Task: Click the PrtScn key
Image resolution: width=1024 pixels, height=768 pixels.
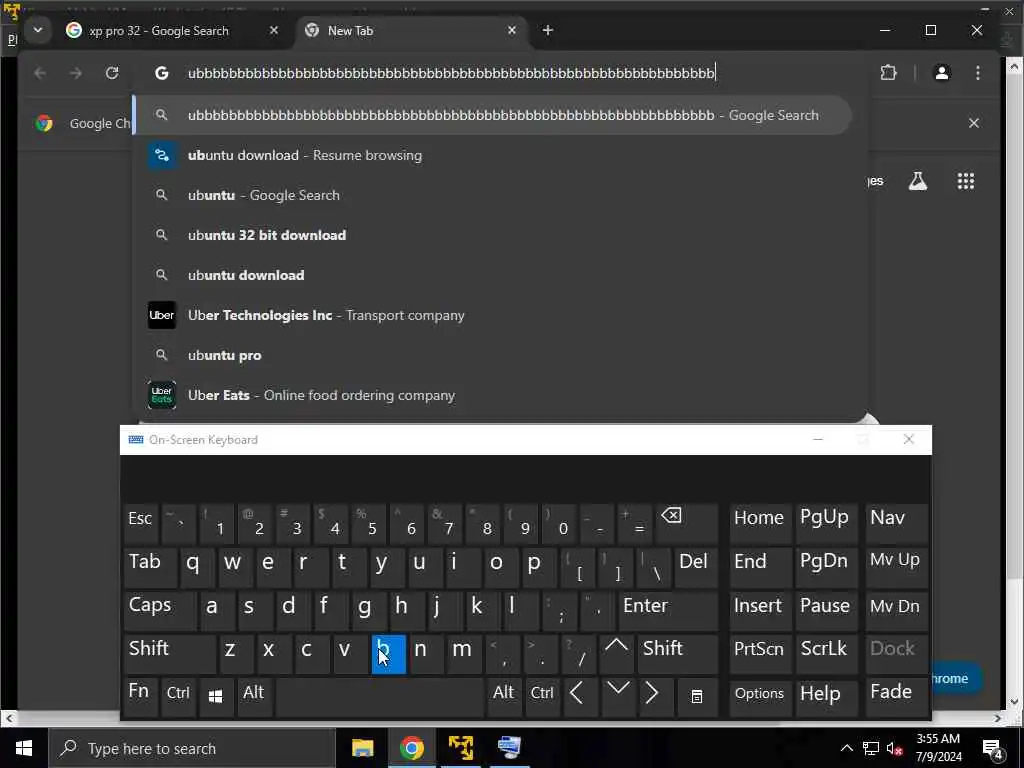Action: [x=760, y=654]
